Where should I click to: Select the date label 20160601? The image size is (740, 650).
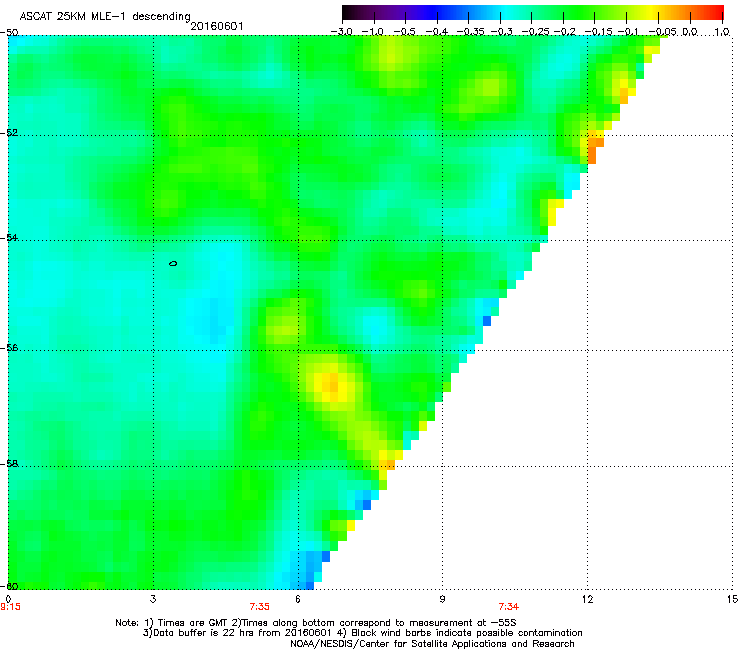click(x=217, y=26)
